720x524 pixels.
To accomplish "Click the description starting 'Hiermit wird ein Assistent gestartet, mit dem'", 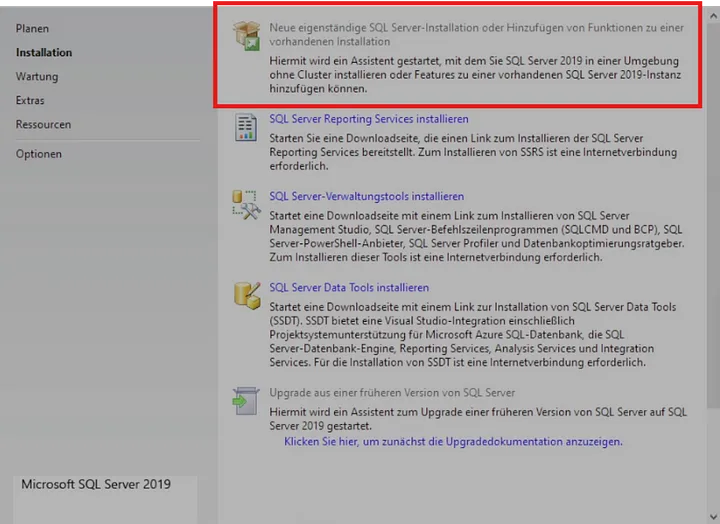I will pos(475,75).
